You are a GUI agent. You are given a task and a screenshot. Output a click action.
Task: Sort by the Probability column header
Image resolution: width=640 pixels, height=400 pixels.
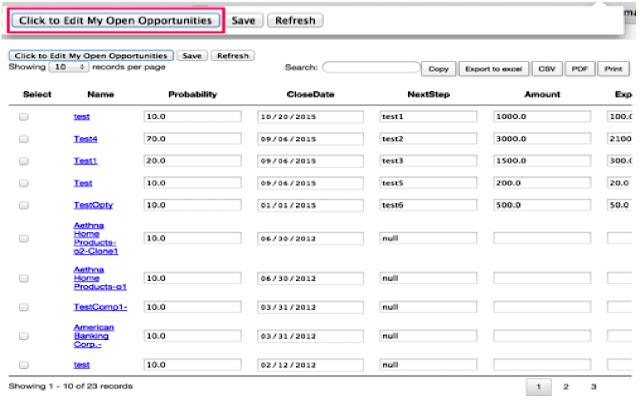pyautogui.click(x=193, y=94)
